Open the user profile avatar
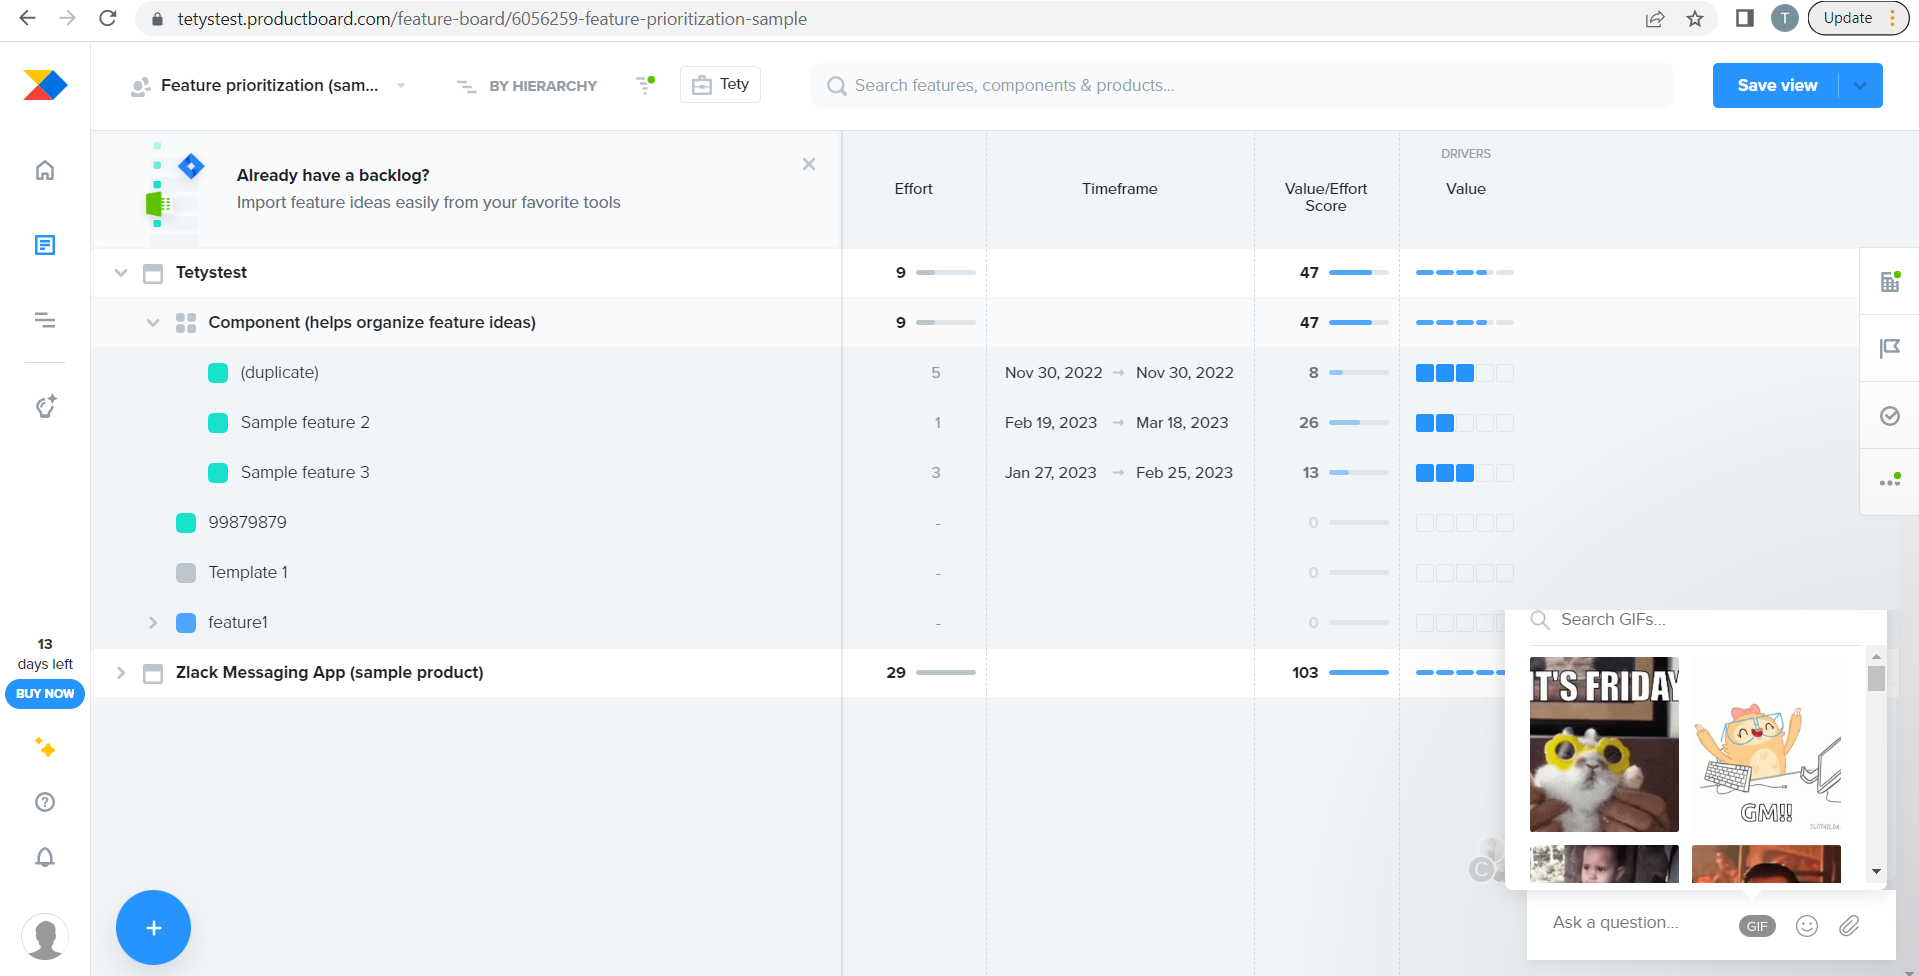 [45, 937]
